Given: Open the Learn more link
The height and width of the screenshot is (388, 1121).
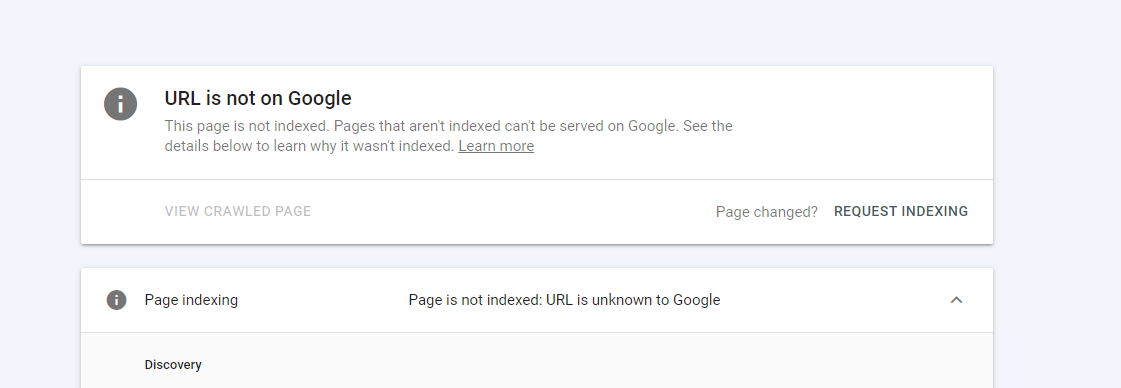Looking at the screenshot, I should (495, 146).
